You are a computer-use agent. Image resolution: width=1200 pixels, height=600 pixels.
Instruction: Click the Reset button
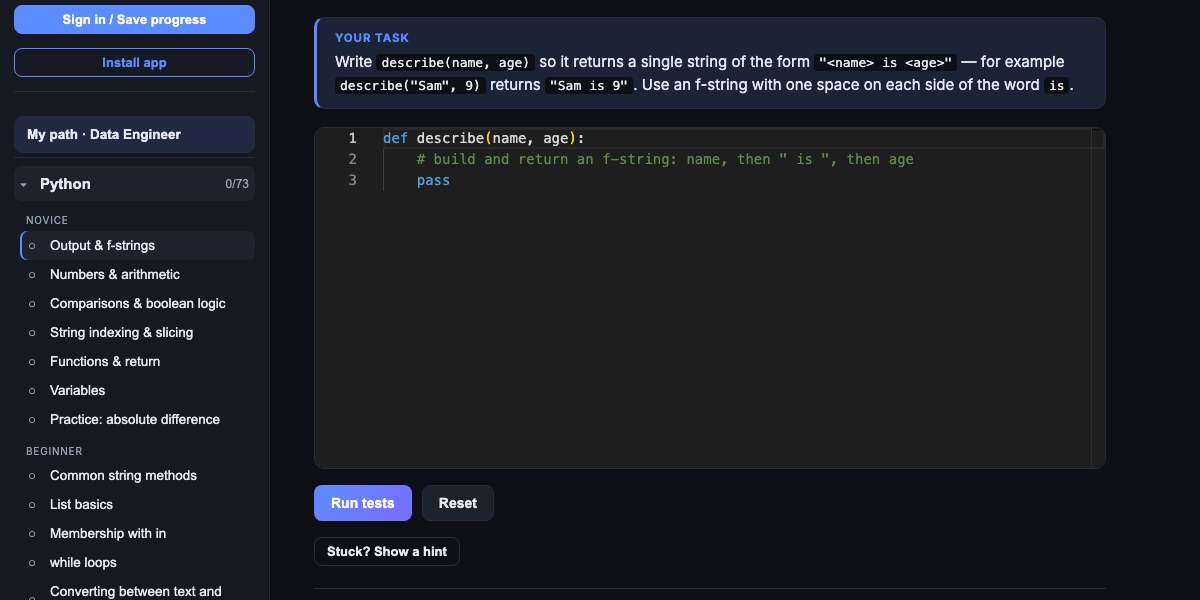pyautogui.click(x=458, y=503)
